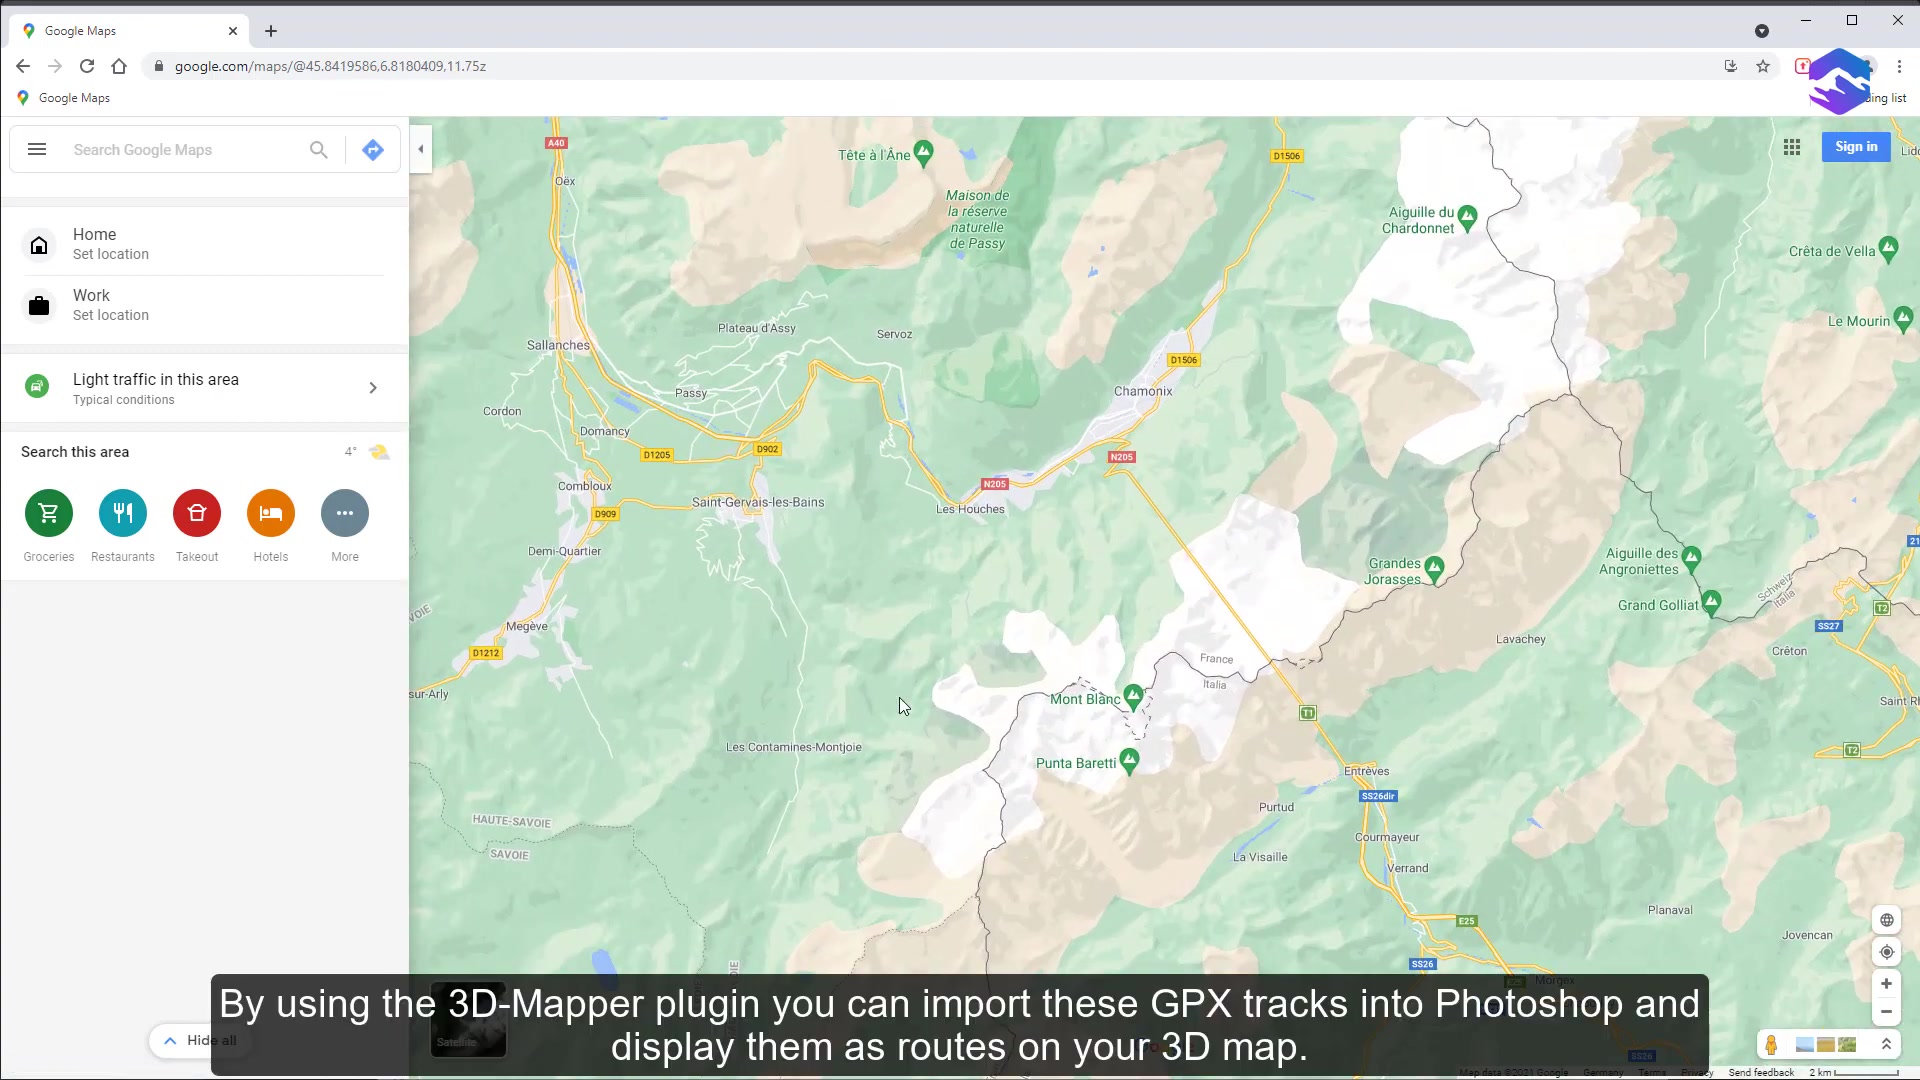
Task: Open the Google apps grid
Action: coord(1792,147)
